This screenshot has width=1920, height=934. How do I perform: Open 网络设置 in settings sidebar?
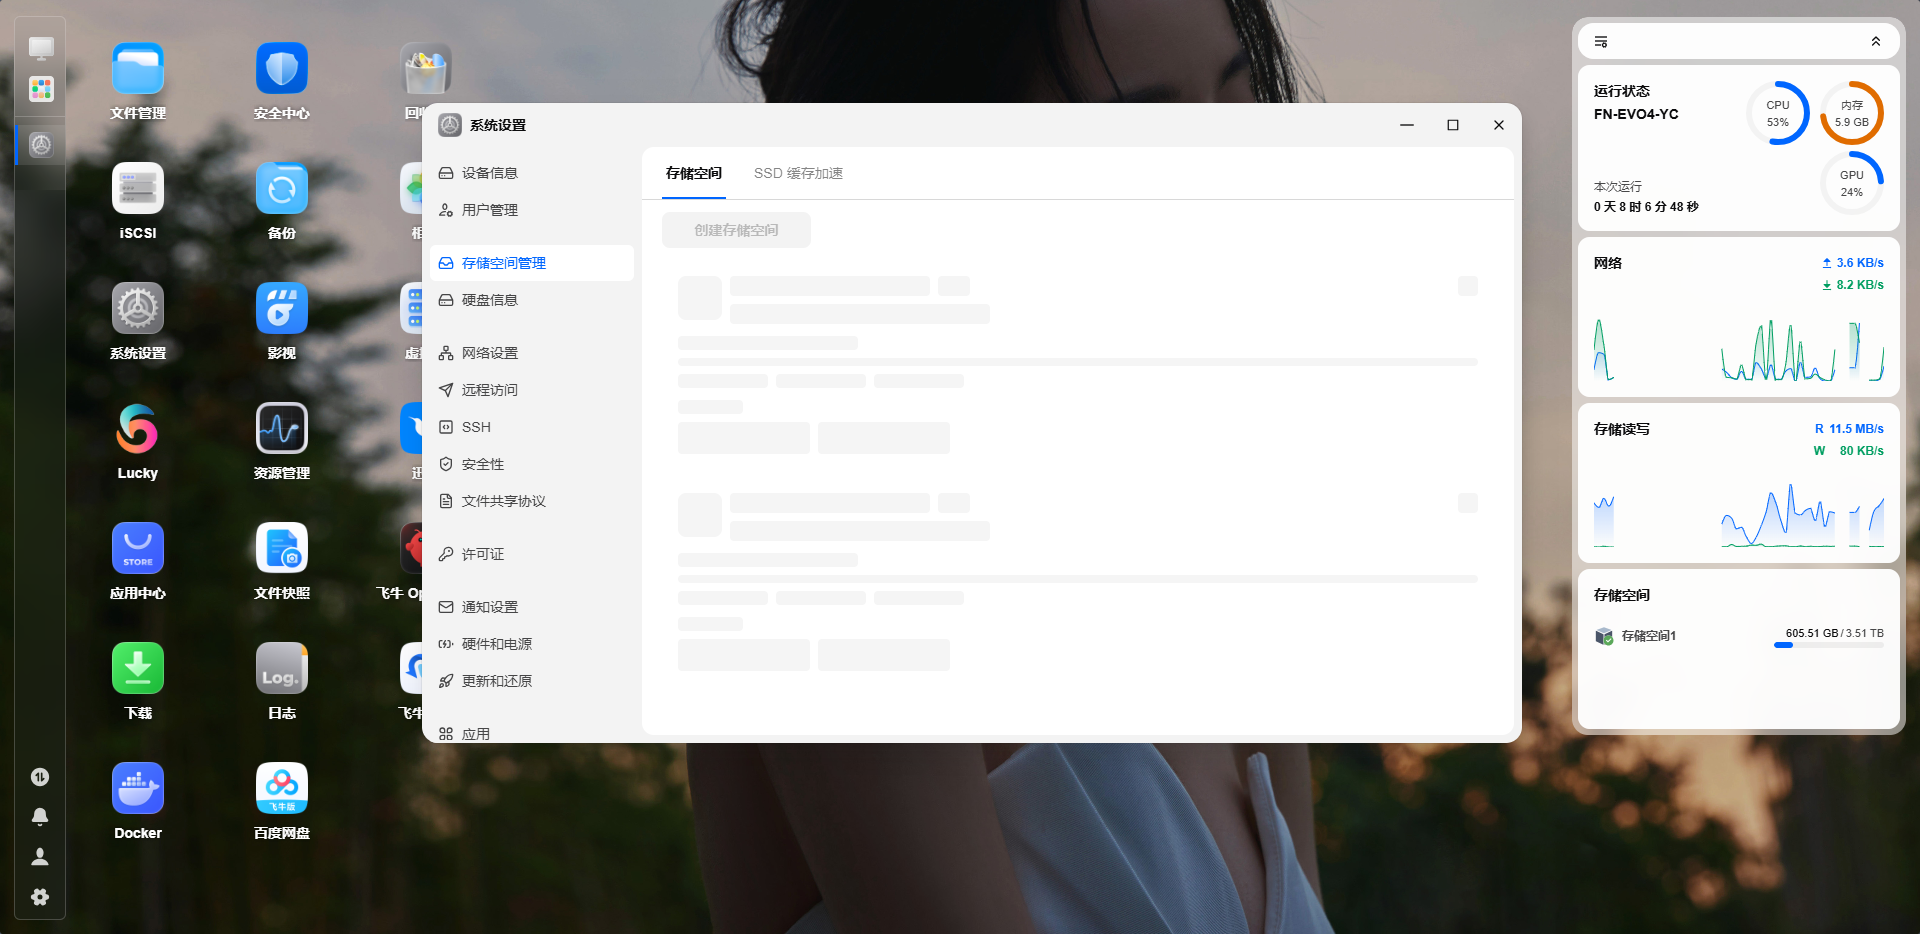click(x=532, y=353)
